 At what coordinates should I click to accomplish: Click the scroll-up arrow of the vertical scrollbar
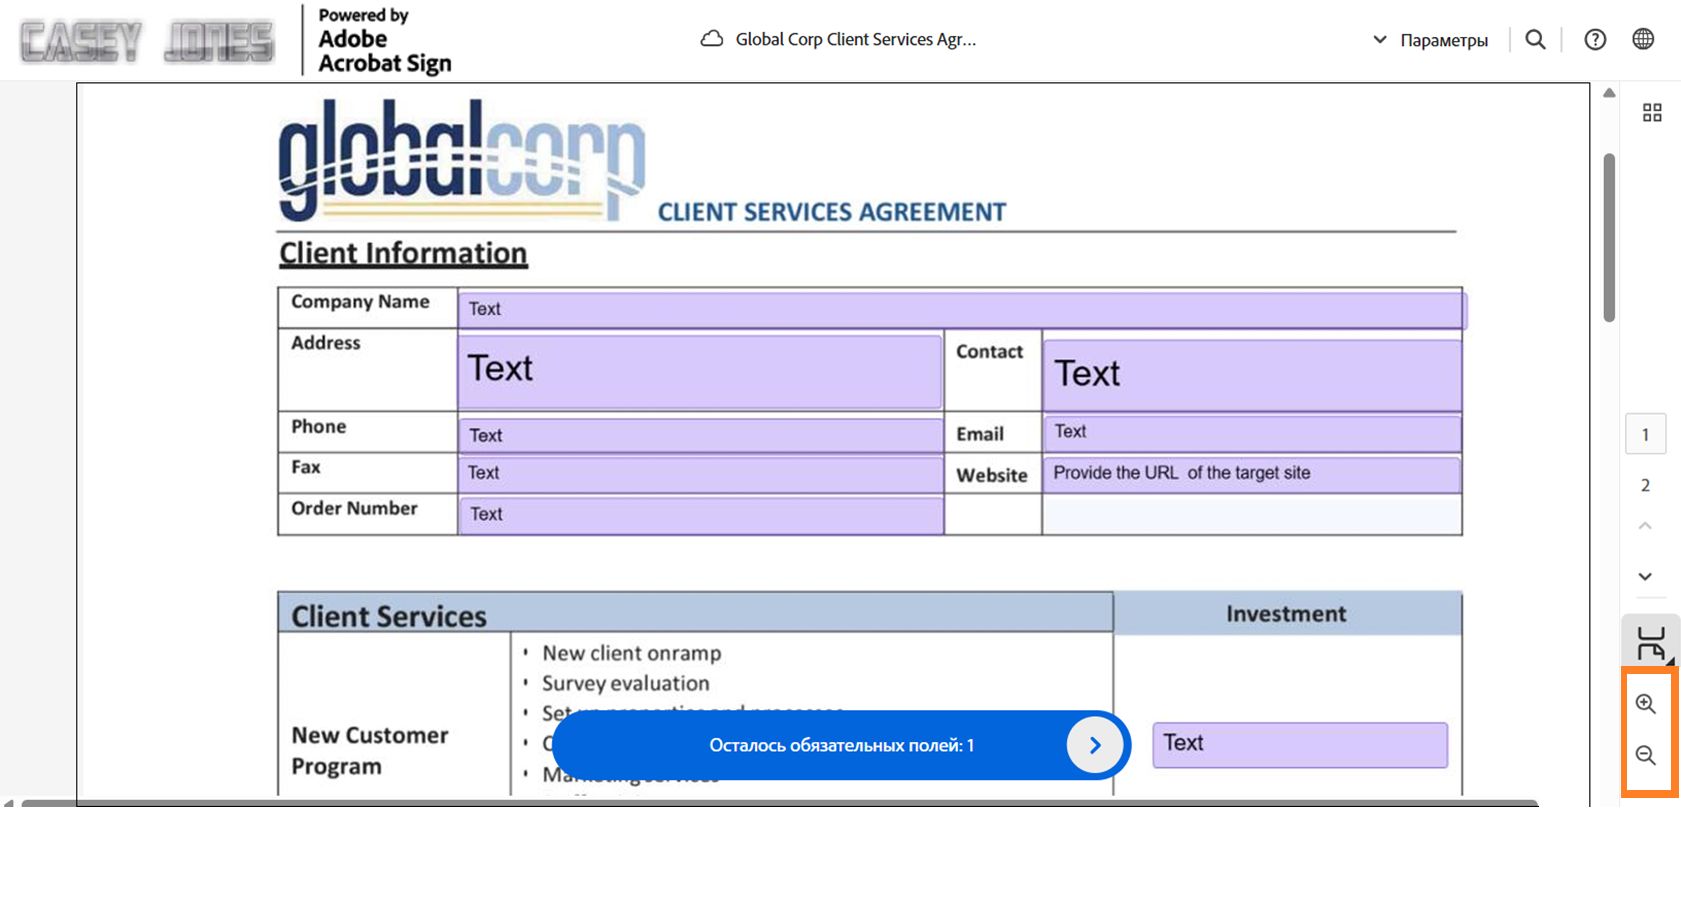1609,93
